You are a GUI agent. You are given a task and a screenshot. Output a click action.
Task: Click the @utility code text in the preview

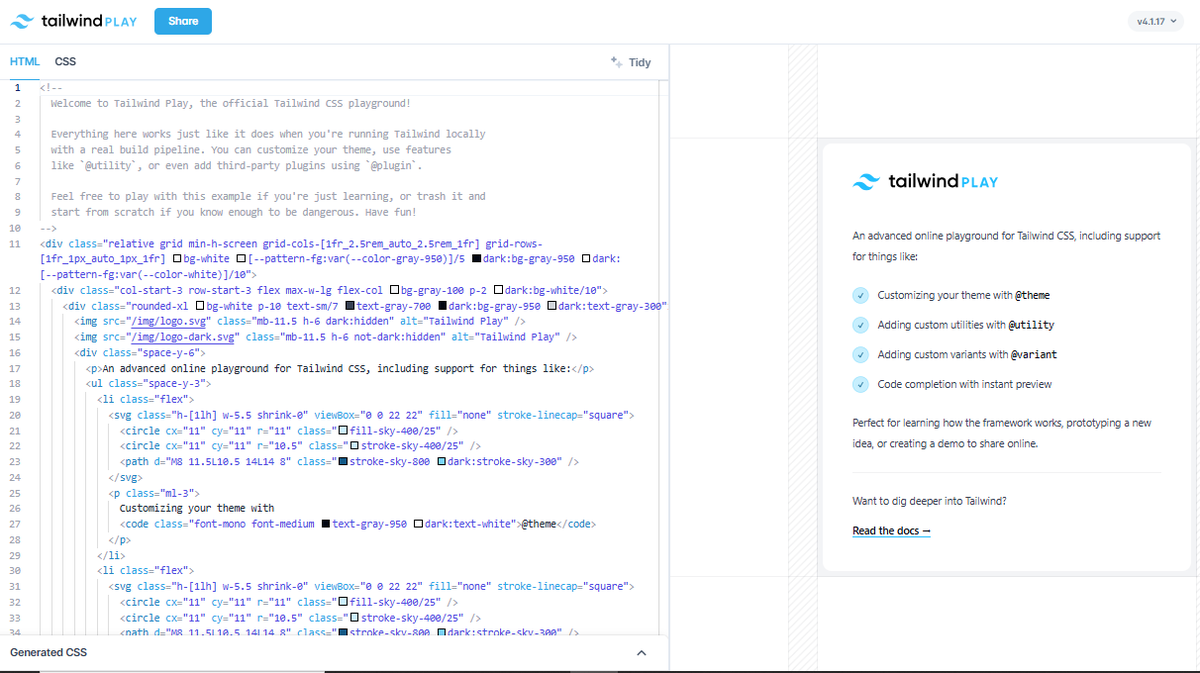[x=1030, y=325]
